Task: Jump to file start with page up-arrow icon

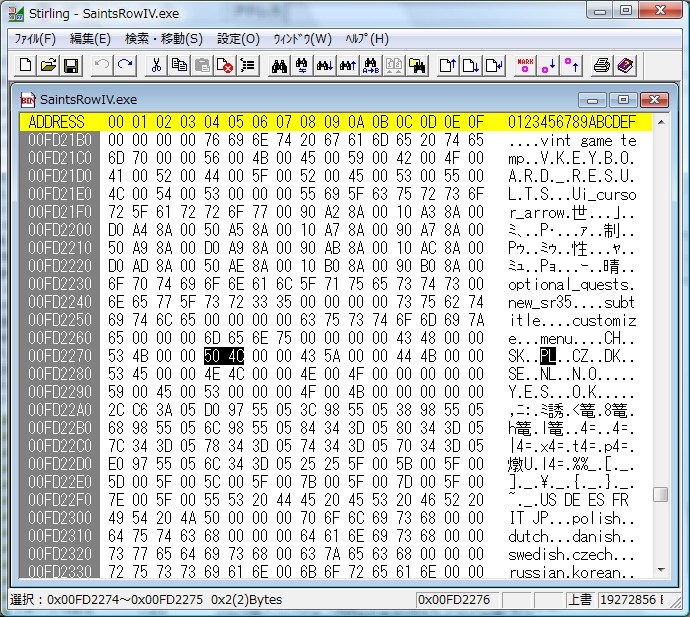Action: point(448,66)
